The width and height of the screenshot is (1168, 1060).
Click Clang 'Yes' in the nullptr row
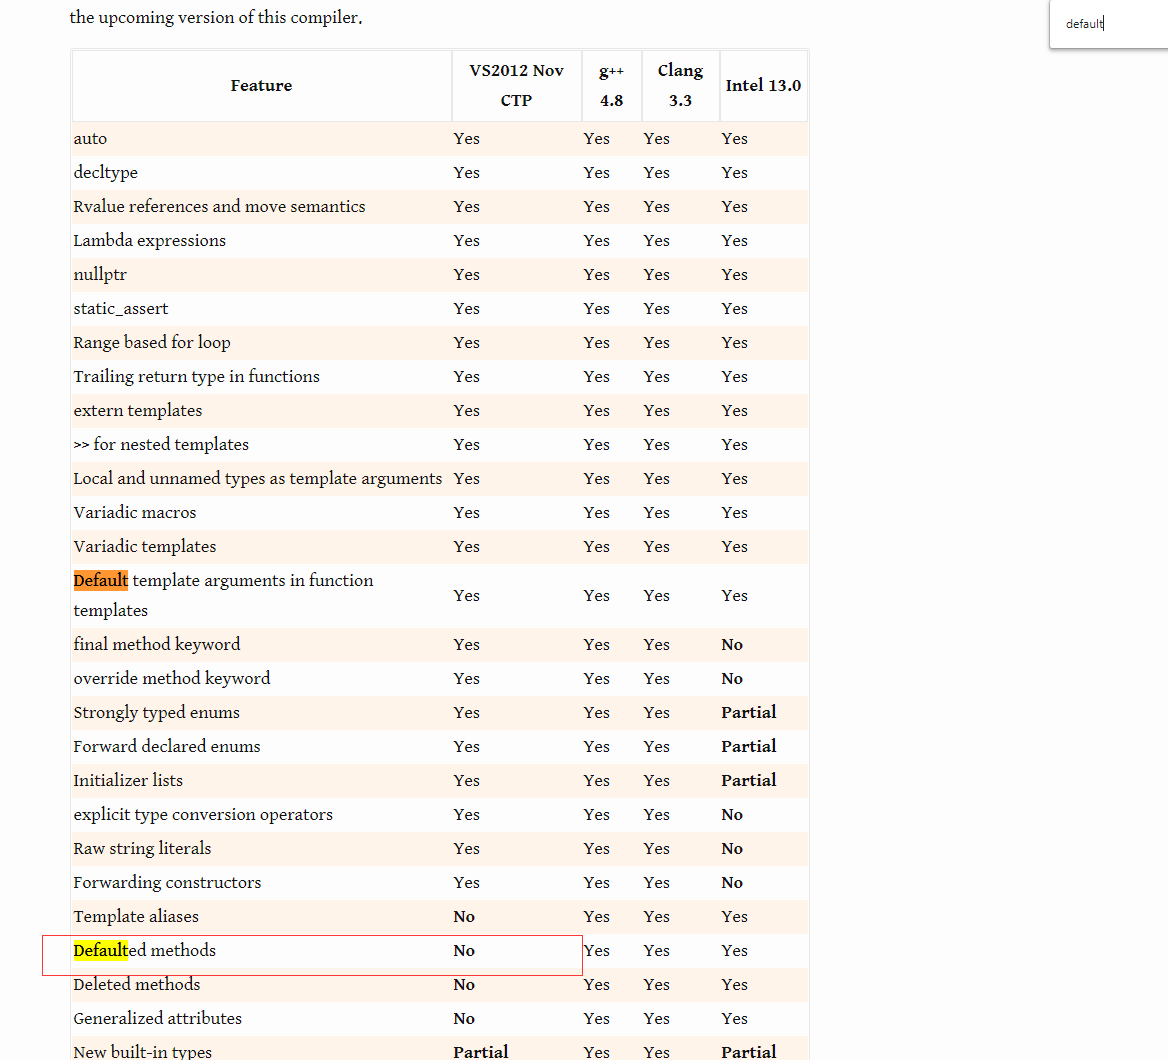click(x=657, y=275)
